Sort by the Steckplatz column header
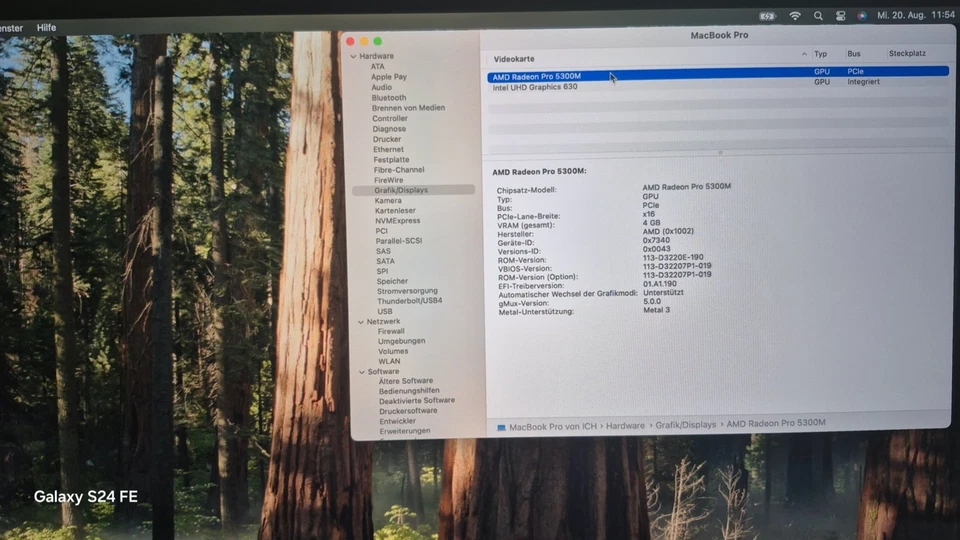Viewport: 960px width, 540px height. (907, 53)
